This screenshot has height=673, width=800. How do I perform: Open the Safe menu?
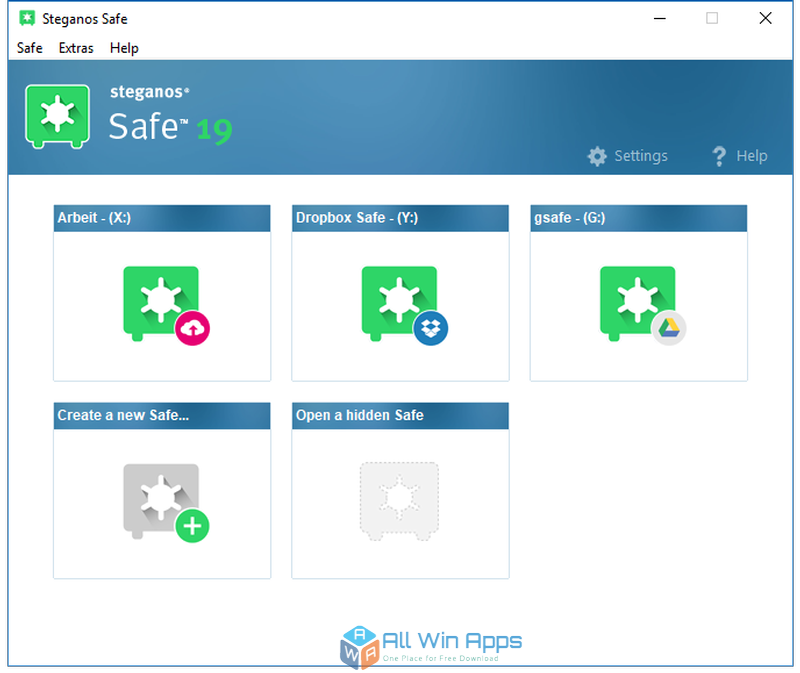(x=30, y=48)
